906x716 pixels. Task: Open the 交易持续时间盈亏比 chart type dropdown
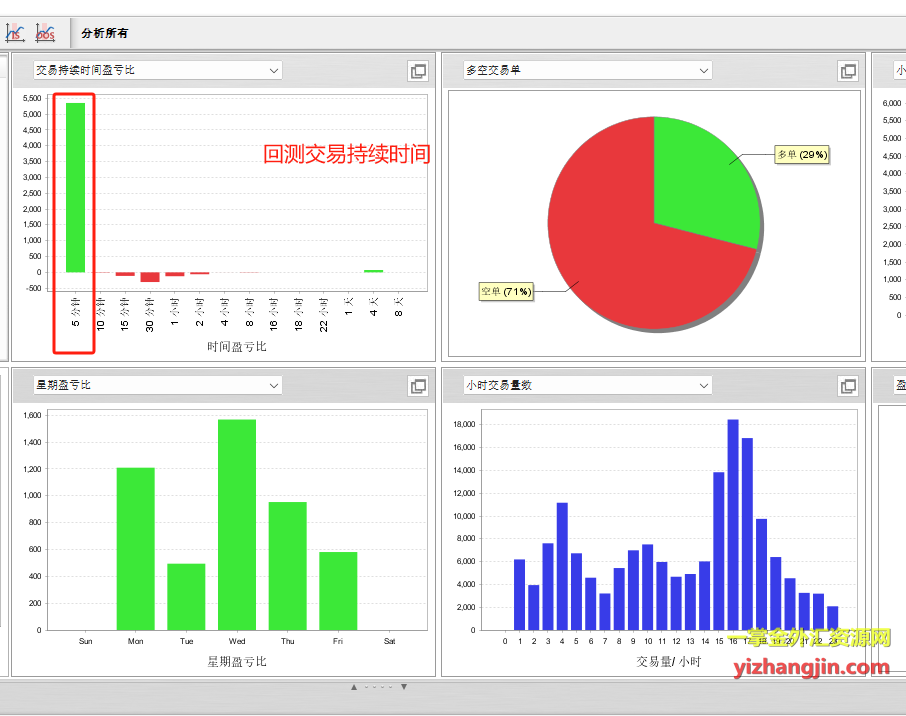273,71
